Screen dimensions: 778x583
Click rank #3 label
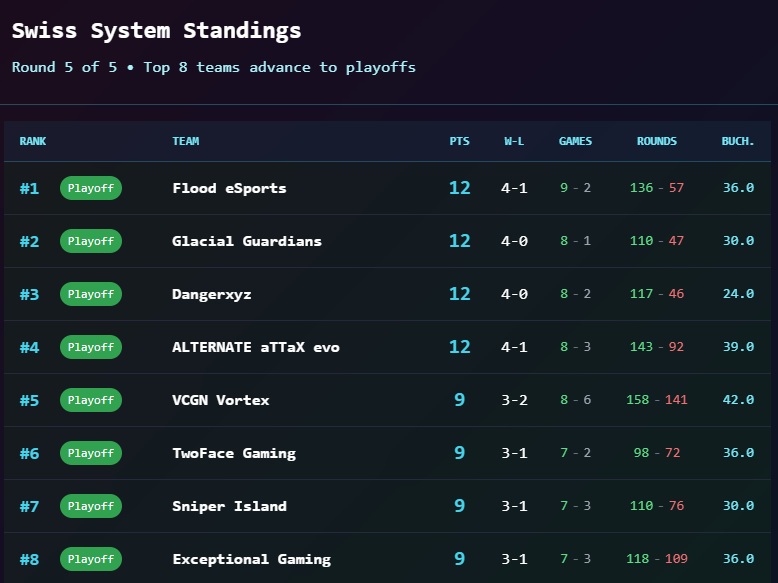pyautogui.click(x=29, y=295)
